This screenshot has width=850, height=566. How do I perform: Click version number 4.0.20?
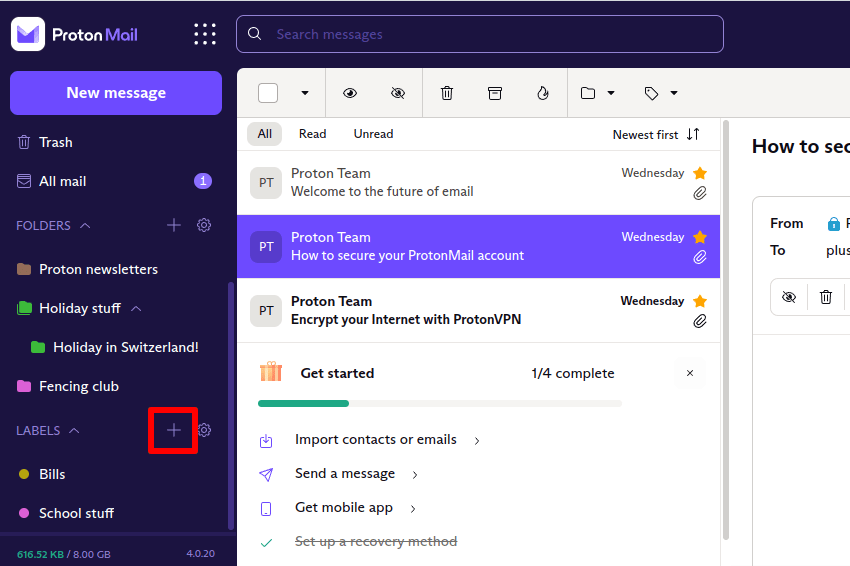201,554
